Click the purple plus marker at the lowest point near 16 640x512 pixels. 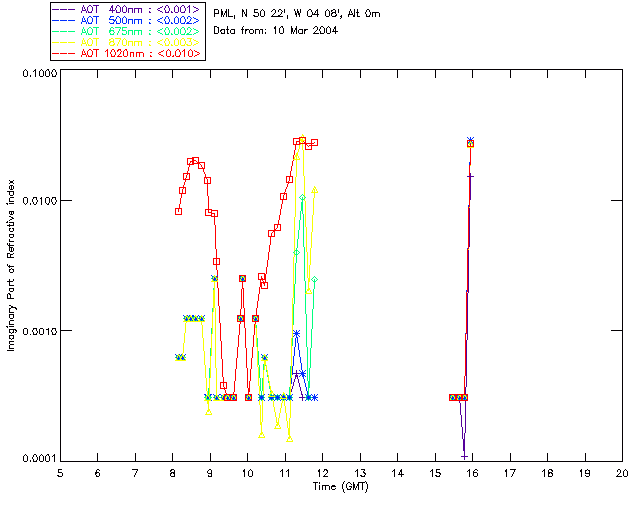coord(464,456)
